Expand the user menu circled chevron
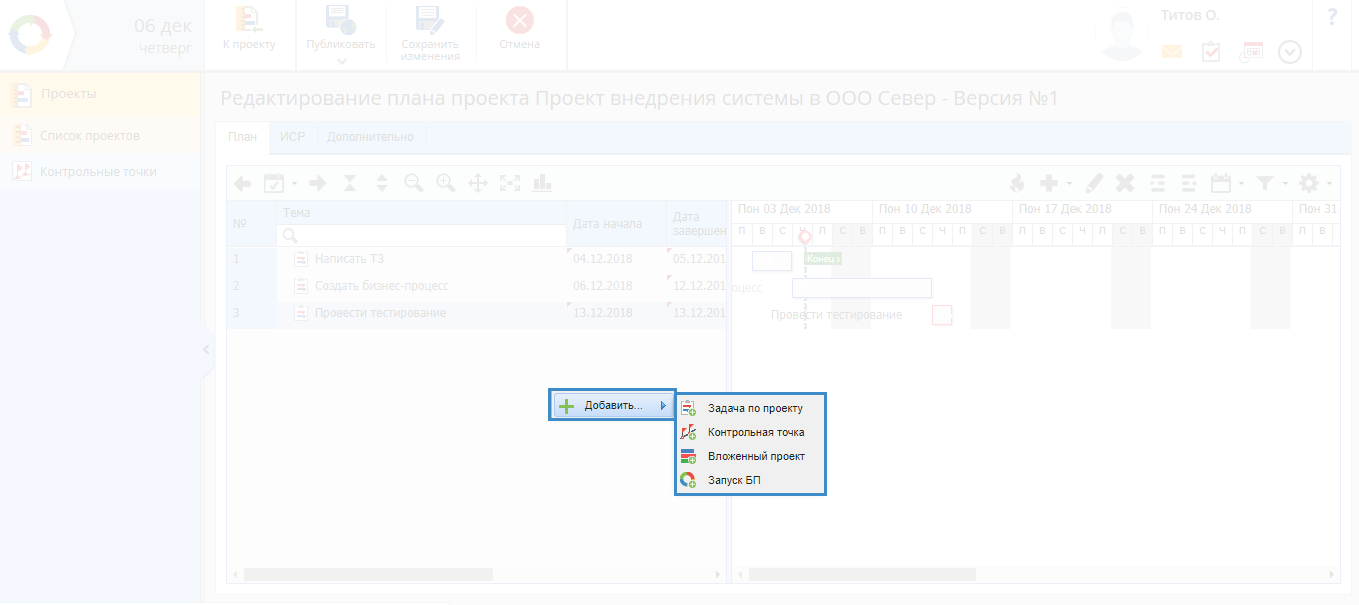This screenshot has height=605, width=1359. tap(1290, 52)
